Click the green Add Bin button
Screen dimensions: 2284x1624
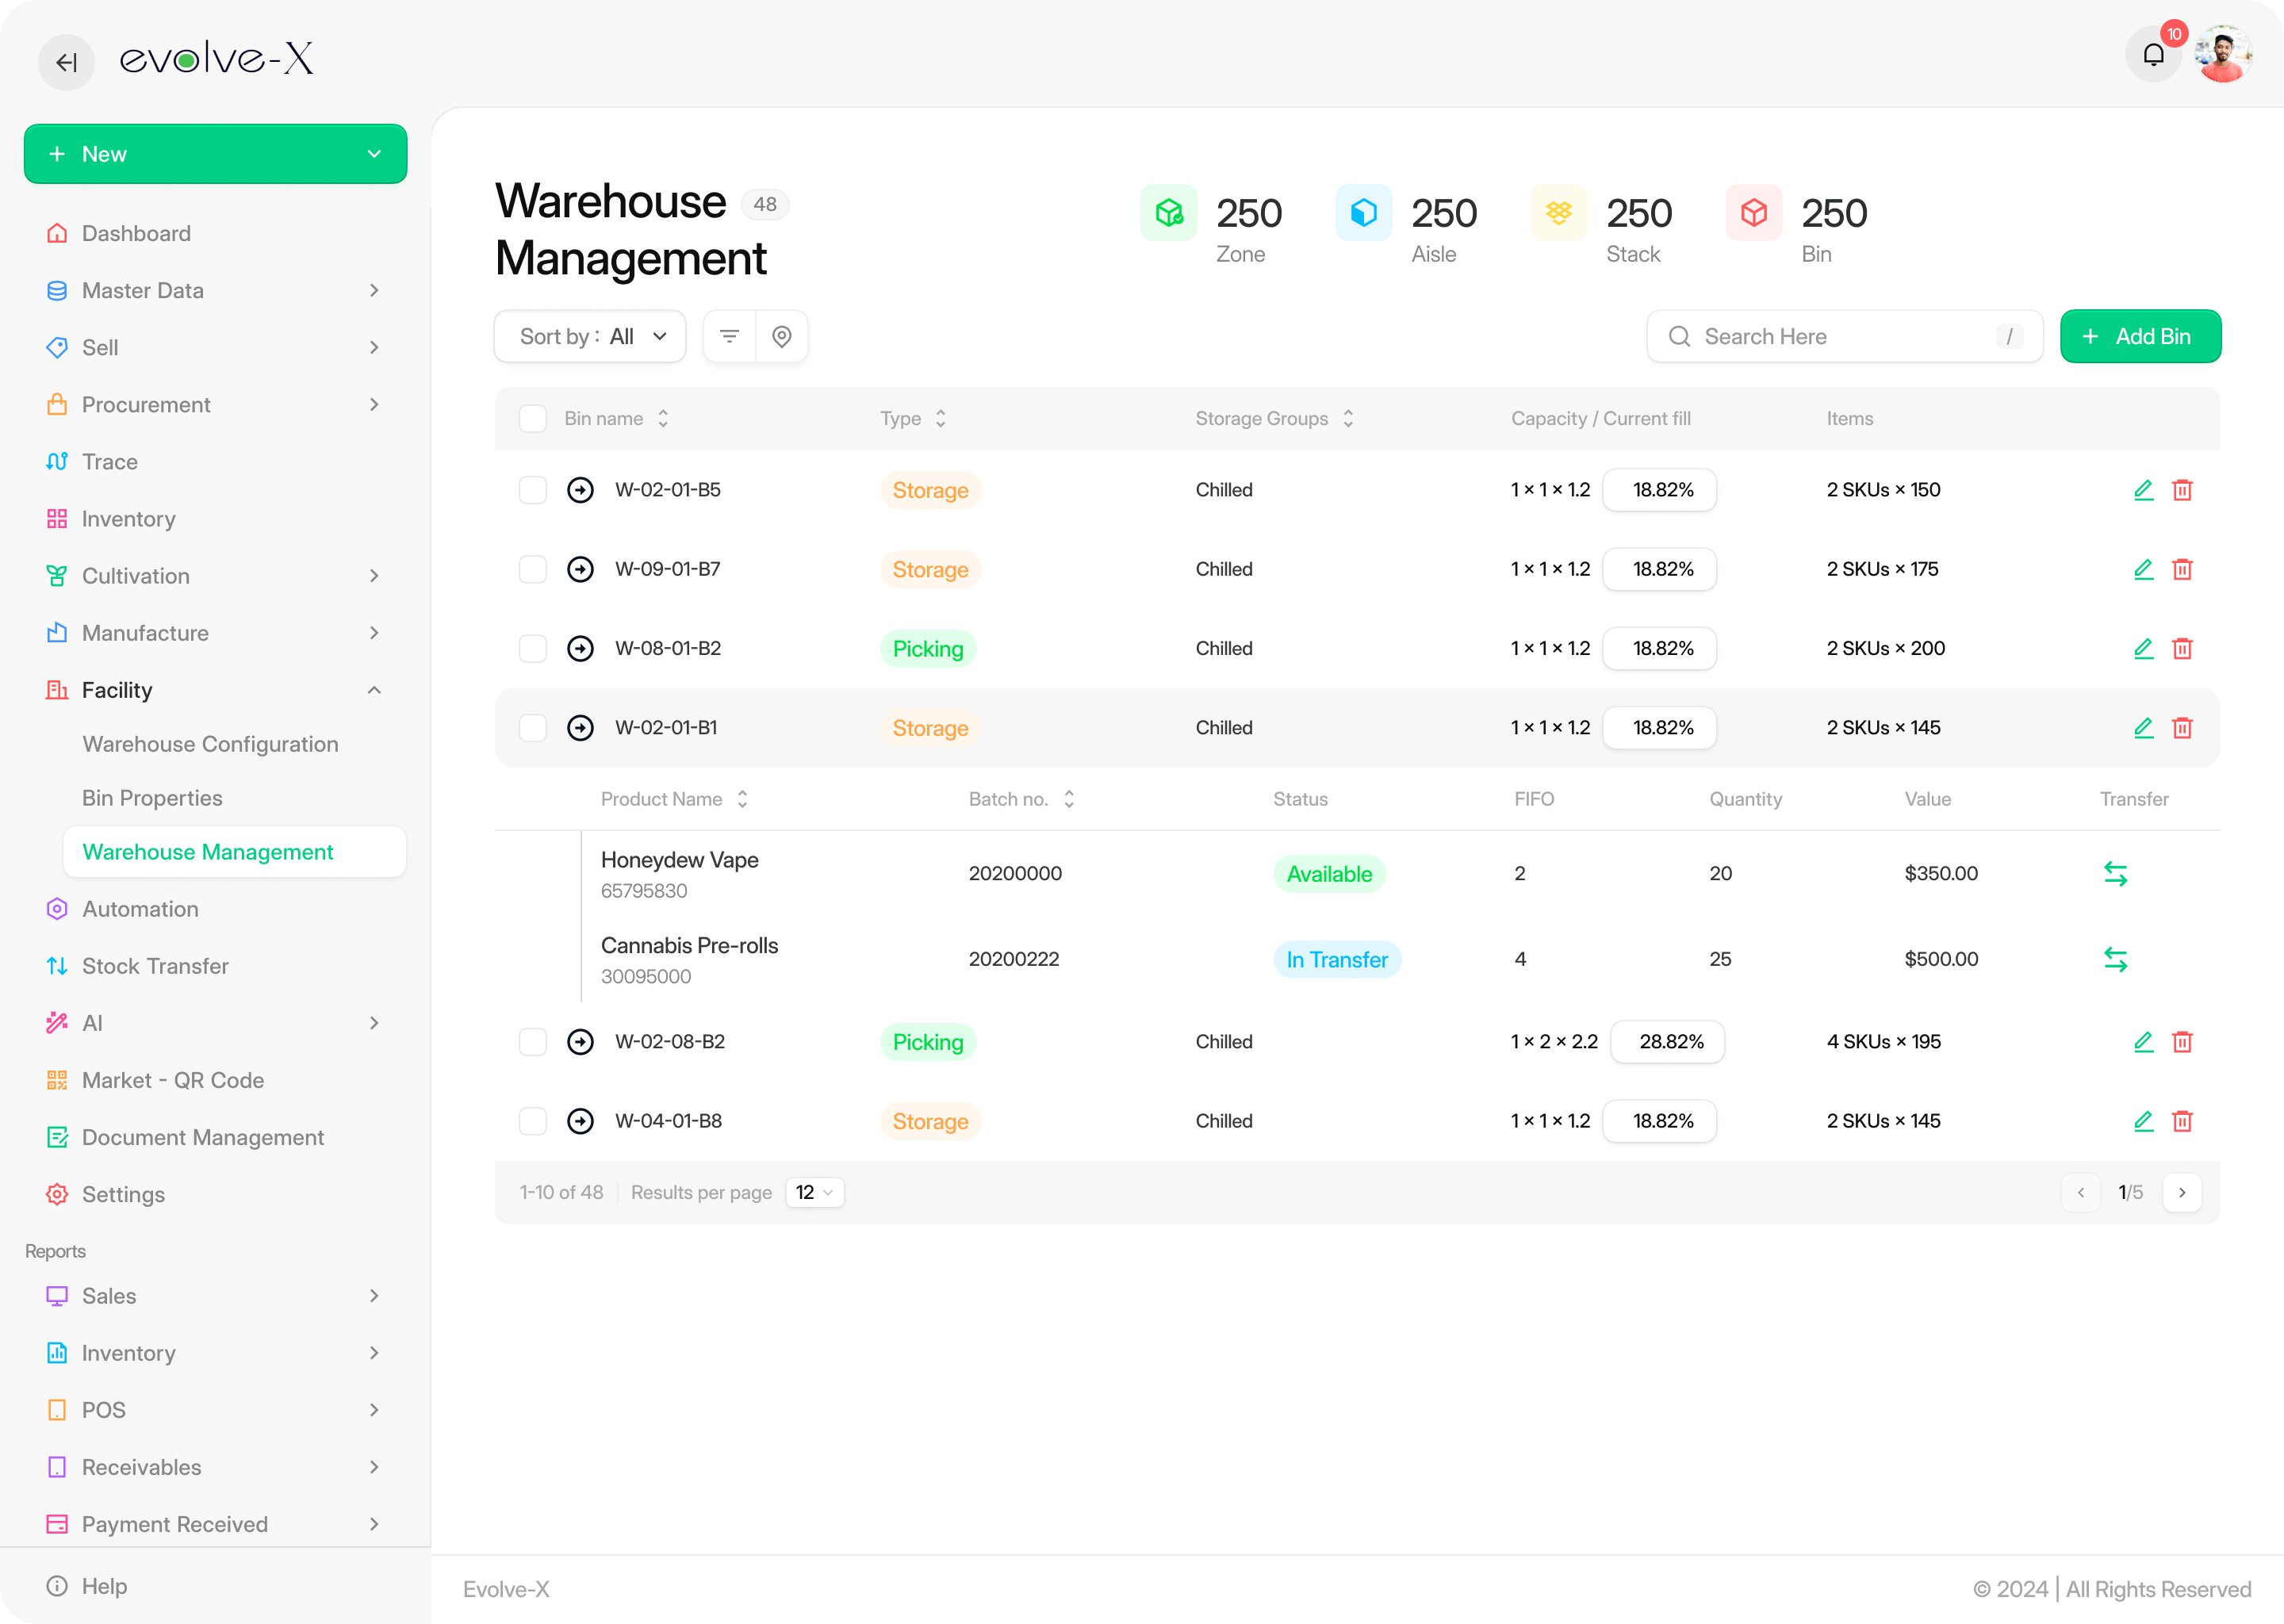[2140, 336]
